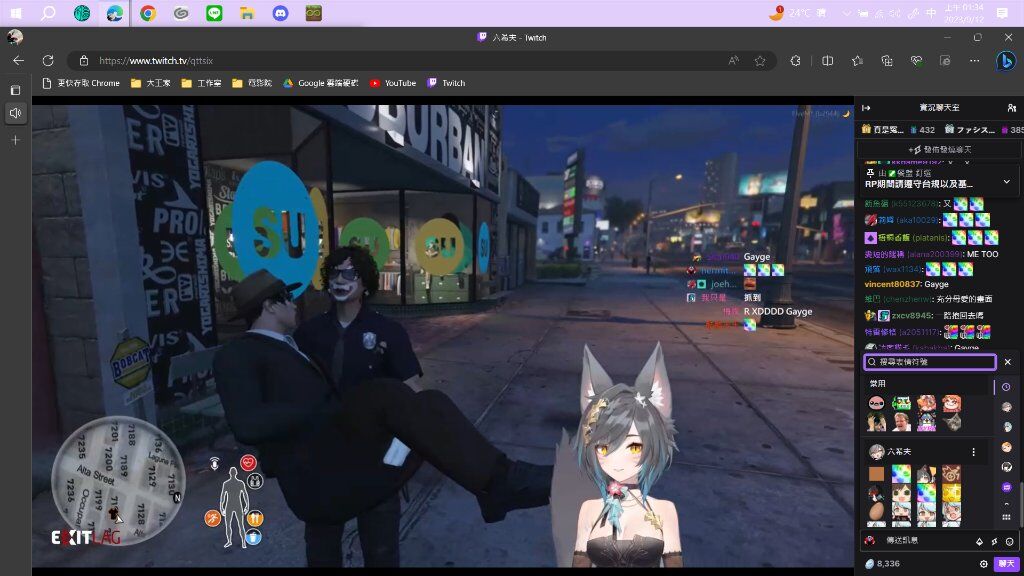
Task: Expand the third bookmarks folder
Action: click(252, 83)
